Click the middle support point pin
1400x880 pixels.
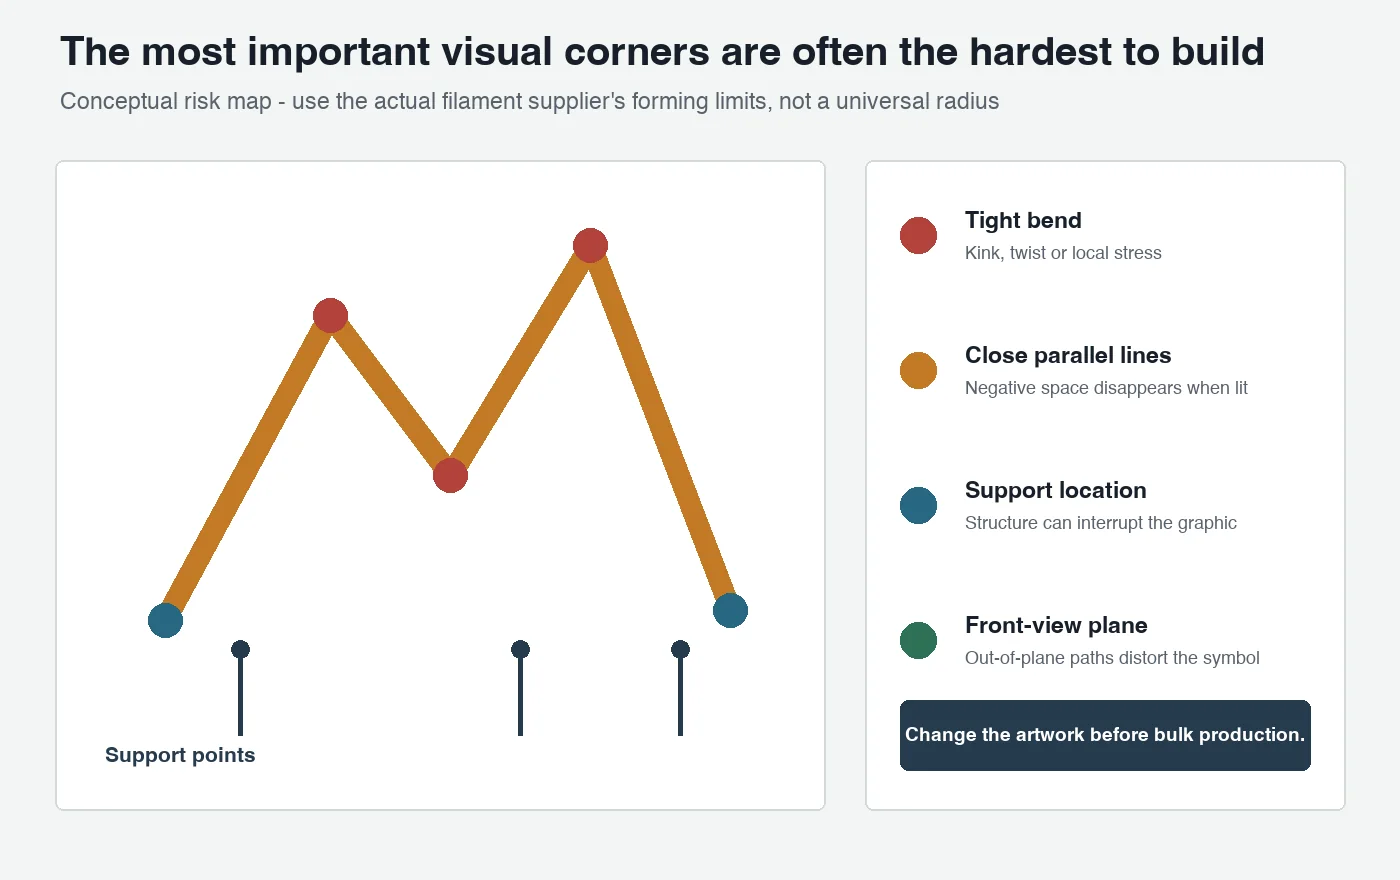coord(520,688)
